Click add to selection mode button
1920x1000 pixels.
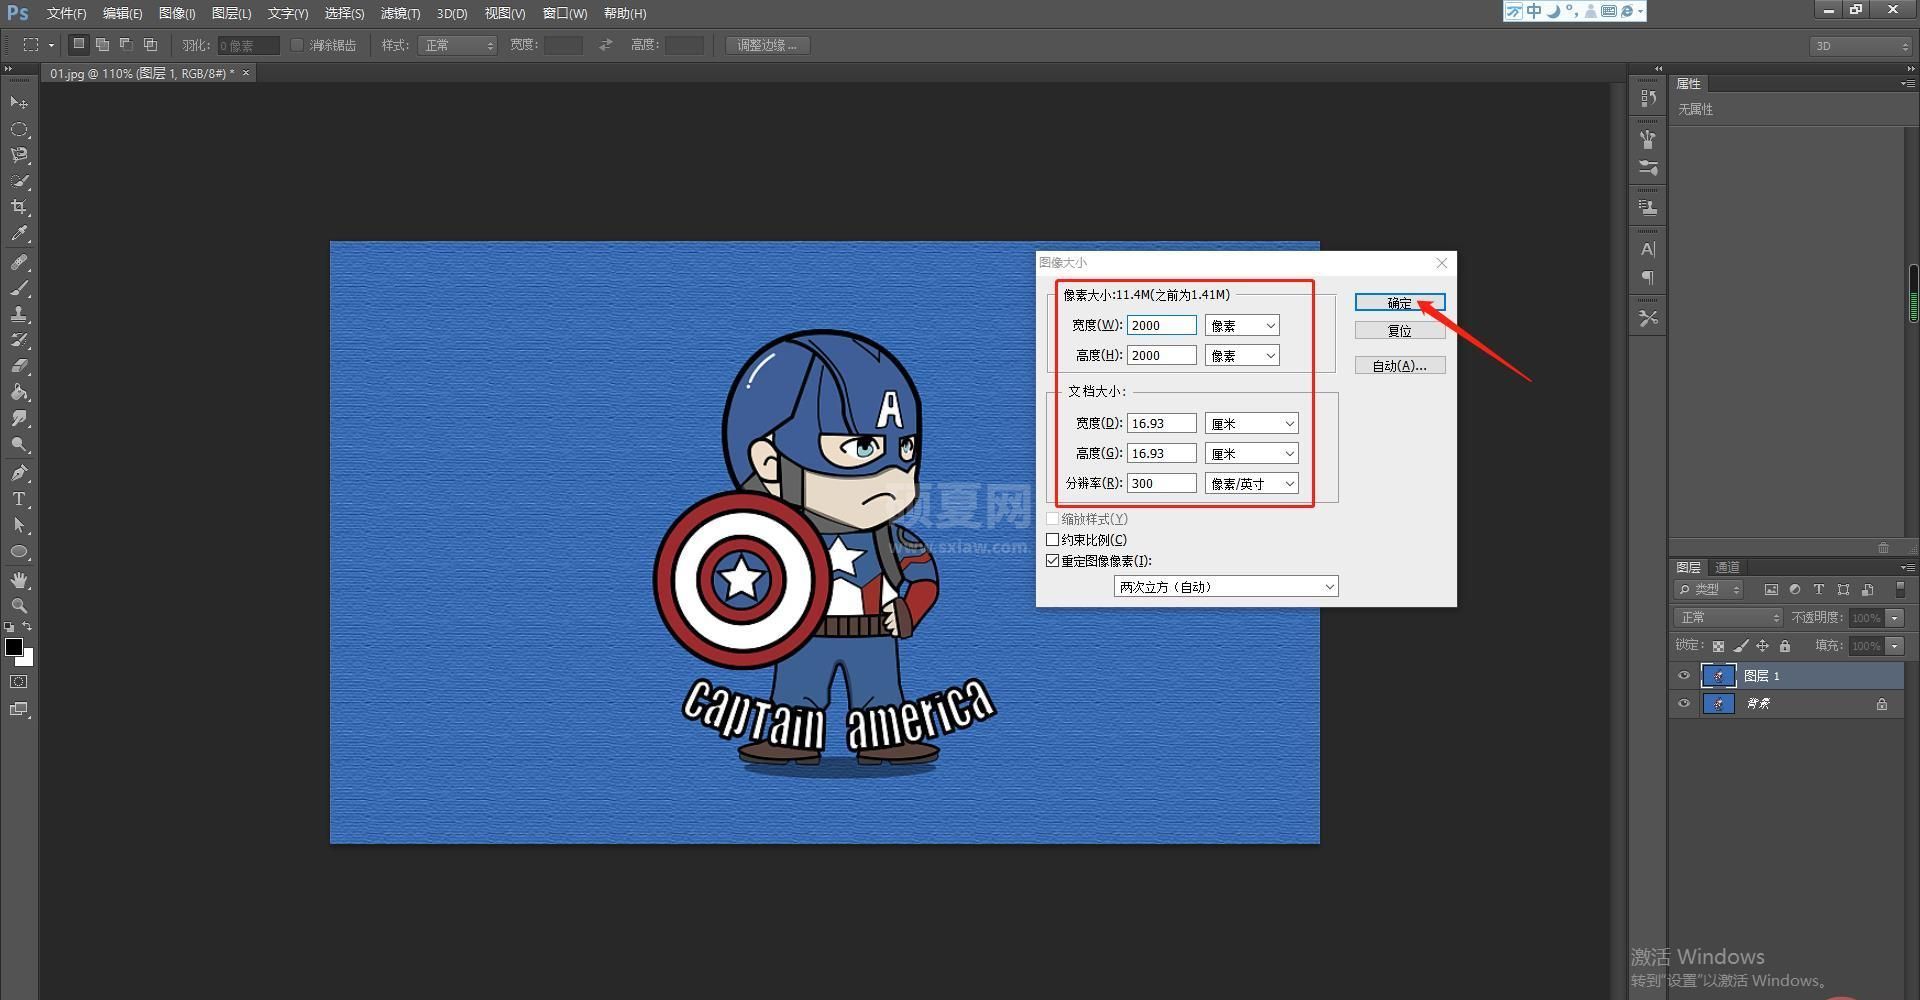pos(102,45)
